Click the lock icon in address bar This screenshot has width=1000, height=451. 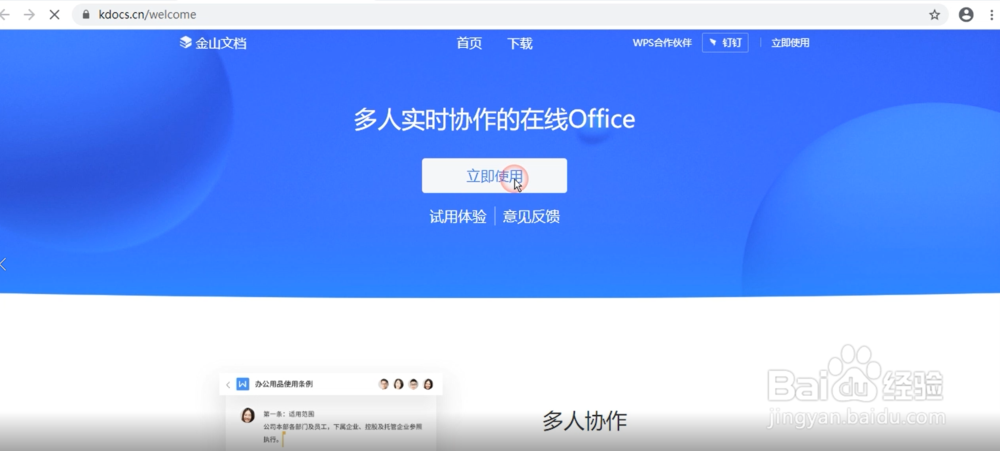pos(86,14)
